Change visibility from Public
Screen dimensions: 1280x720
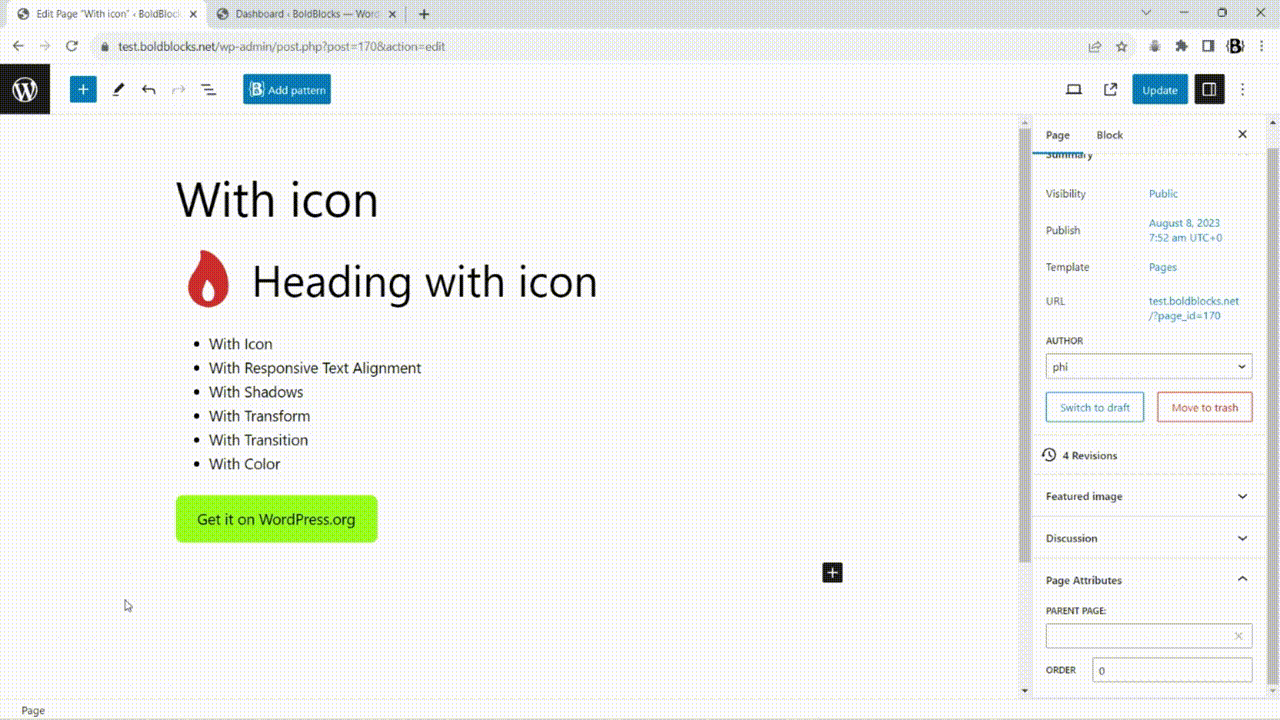1163,194
